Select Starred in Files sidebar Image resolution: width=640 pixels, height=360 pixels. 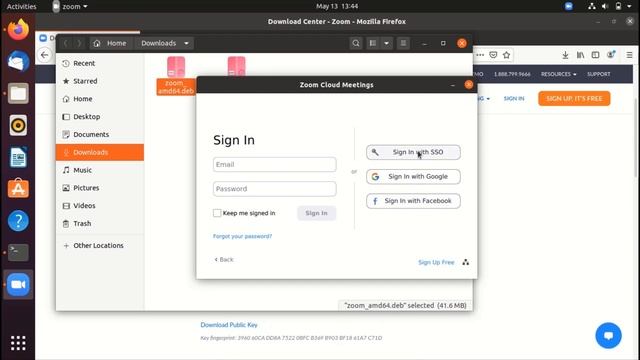[100, 81]
